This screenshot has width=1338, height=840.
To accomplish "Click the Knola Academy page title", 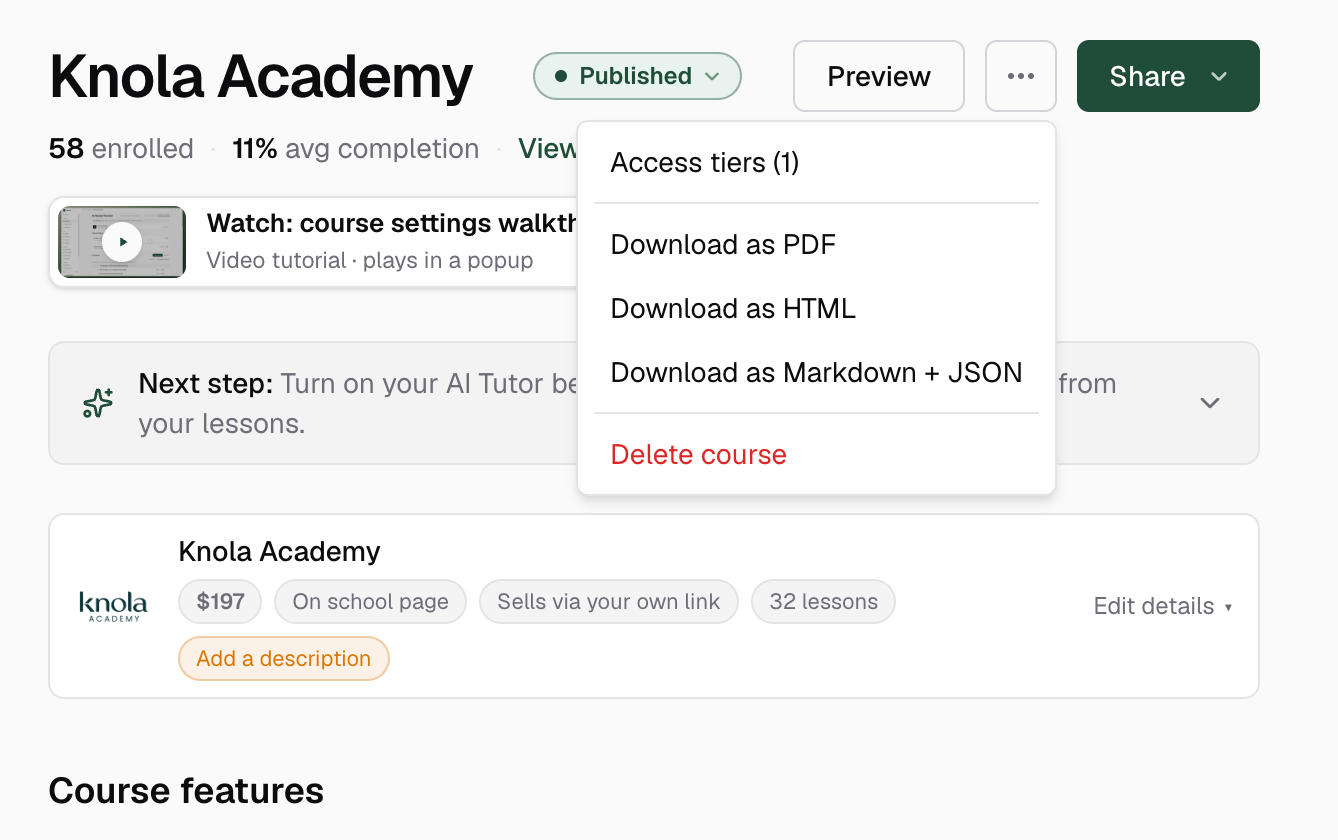I will pyautogui.click(x=261, y=77).
